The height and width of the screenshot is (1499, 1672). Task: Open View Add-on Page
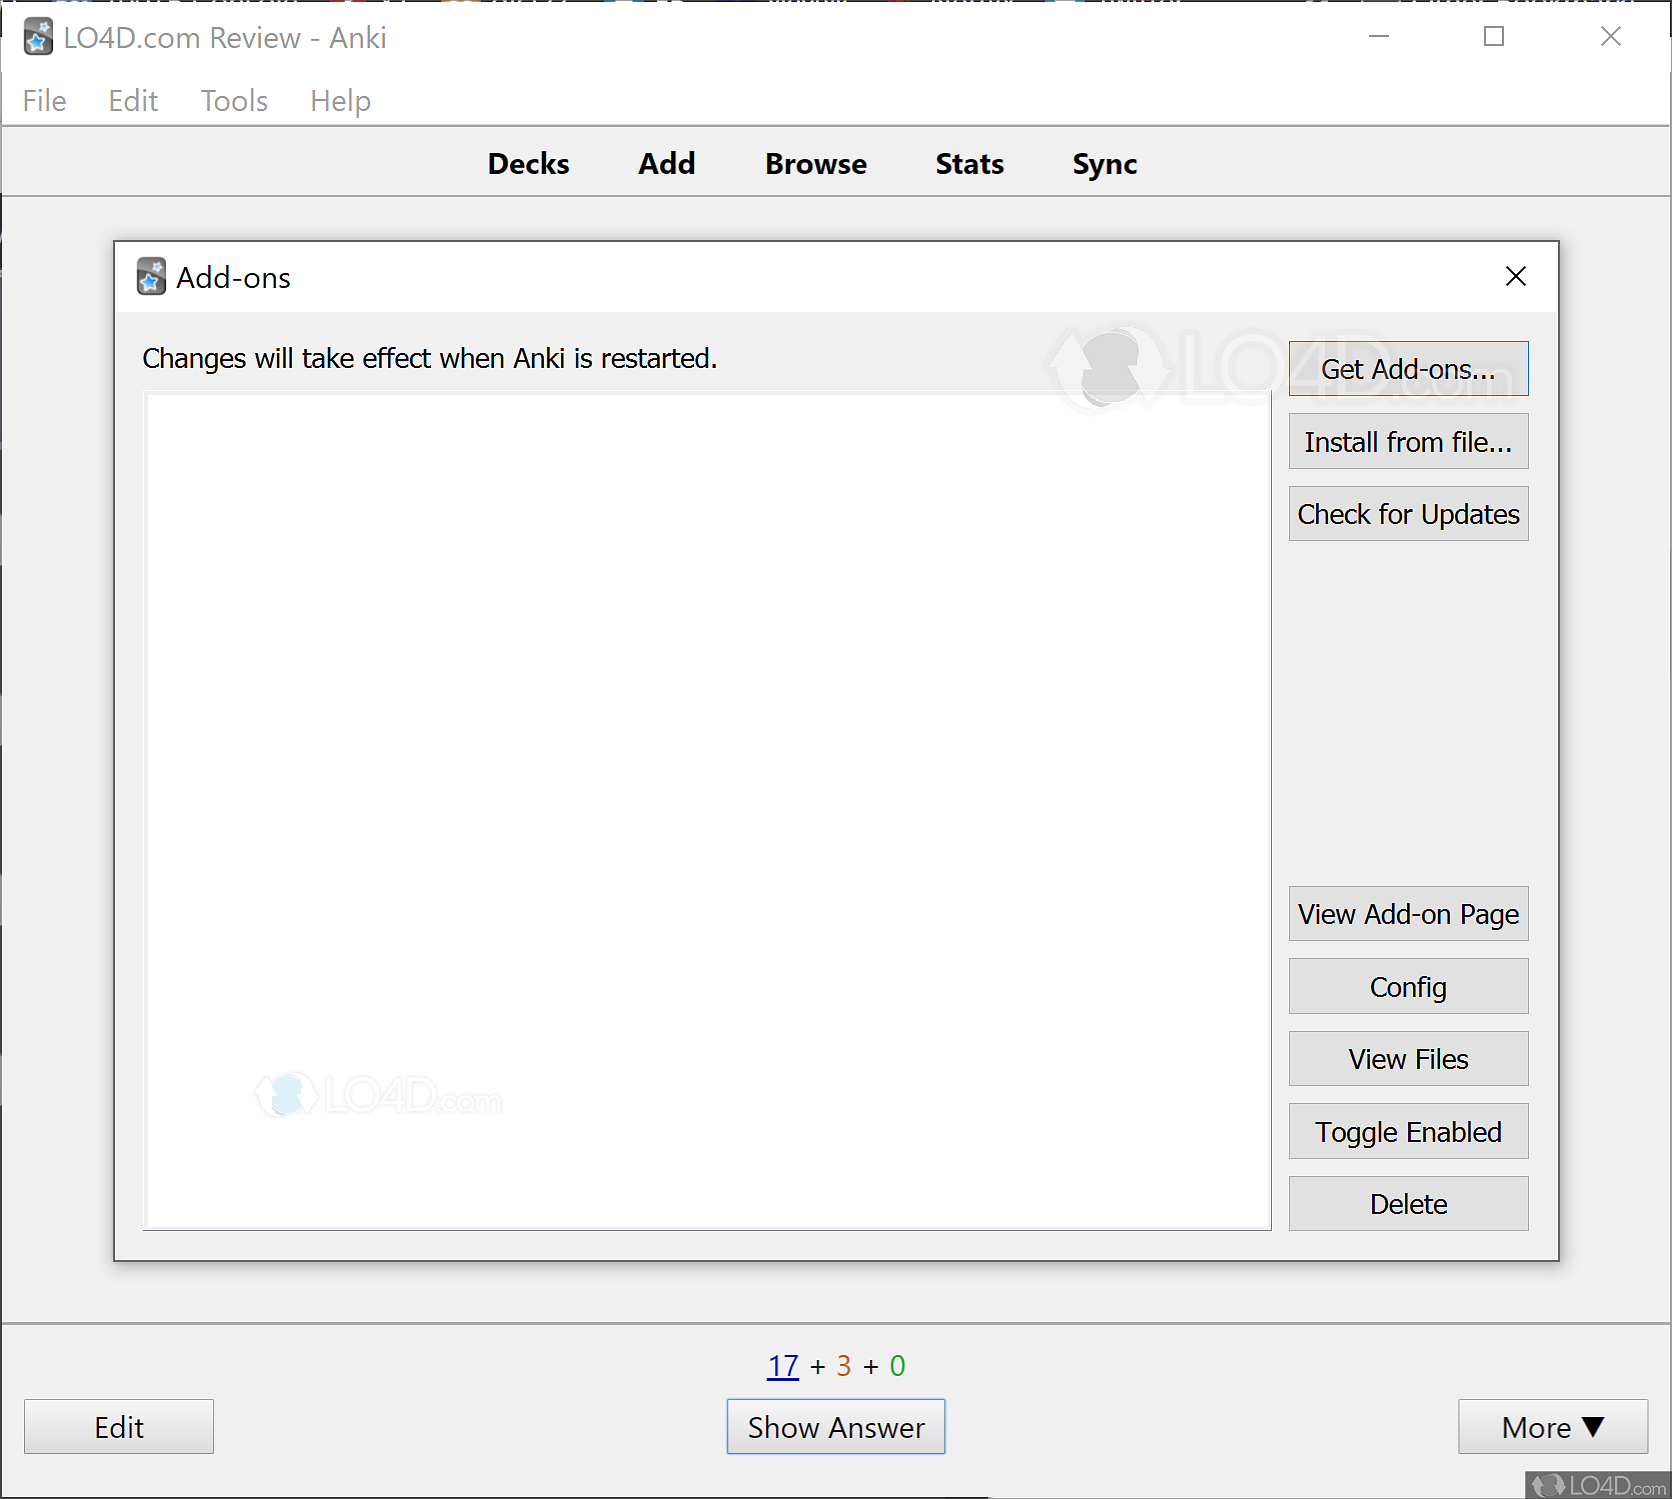[x=1407, y=913]
